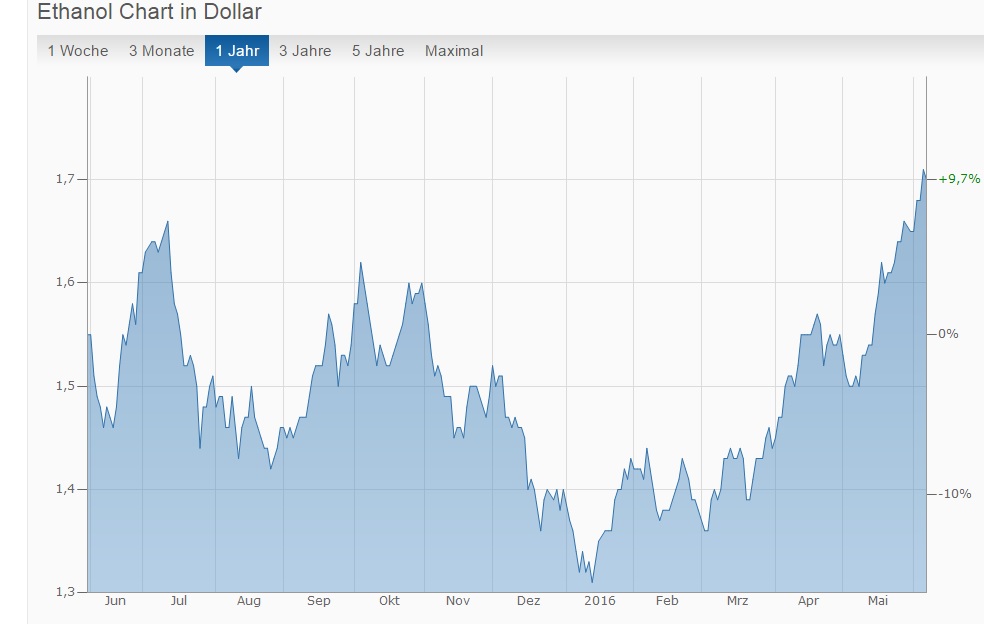Viewport: 984px width, 624px height.
Task: Click the small pointer below the 1 Jahr tab
Action: tap(237, 69)
